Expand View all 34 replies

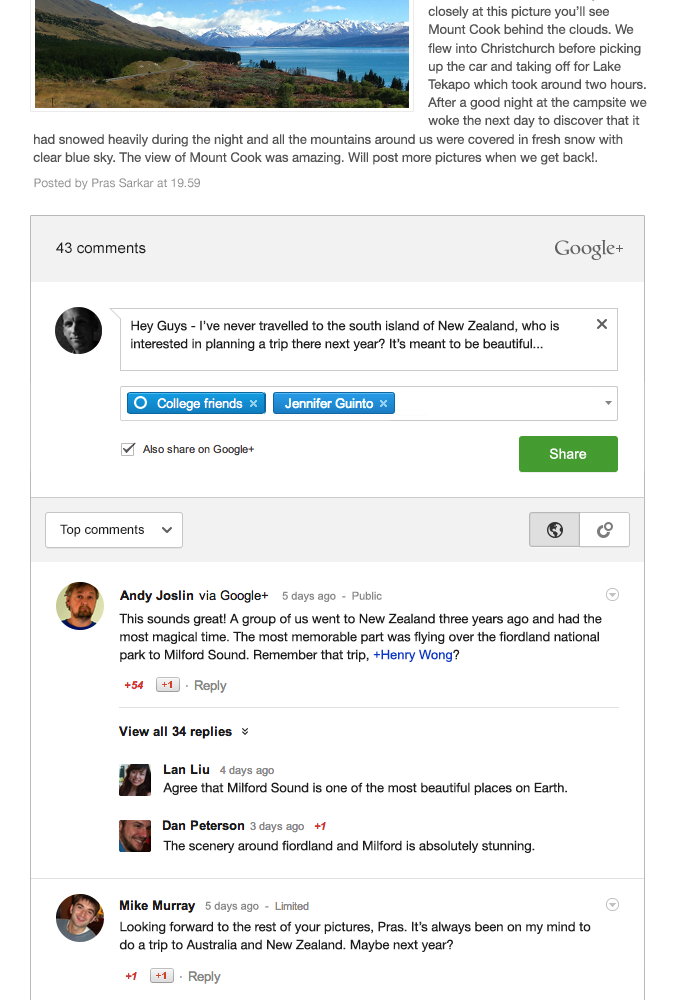[x=184, y=732]
